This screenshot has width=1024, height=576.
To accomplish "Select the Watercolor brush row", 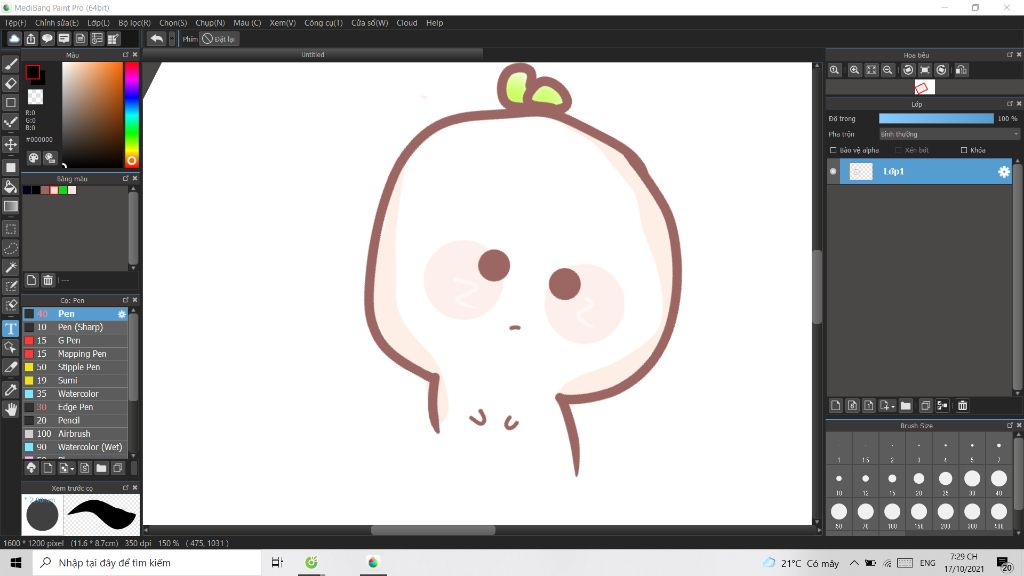I will click(x=75, y=394).
